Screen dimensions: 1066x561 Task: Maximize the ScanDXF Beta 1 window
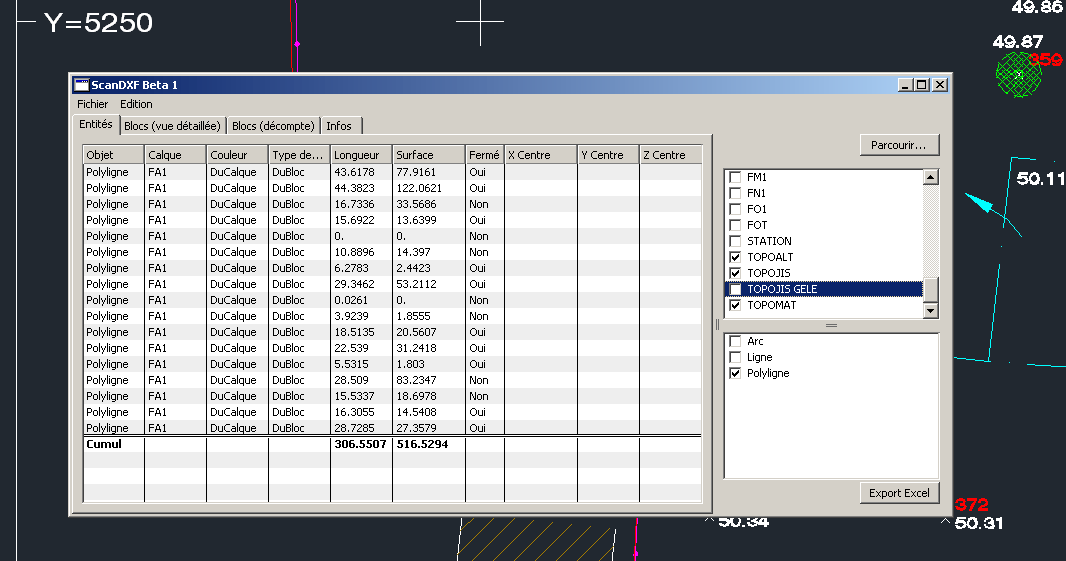(922, 85)
